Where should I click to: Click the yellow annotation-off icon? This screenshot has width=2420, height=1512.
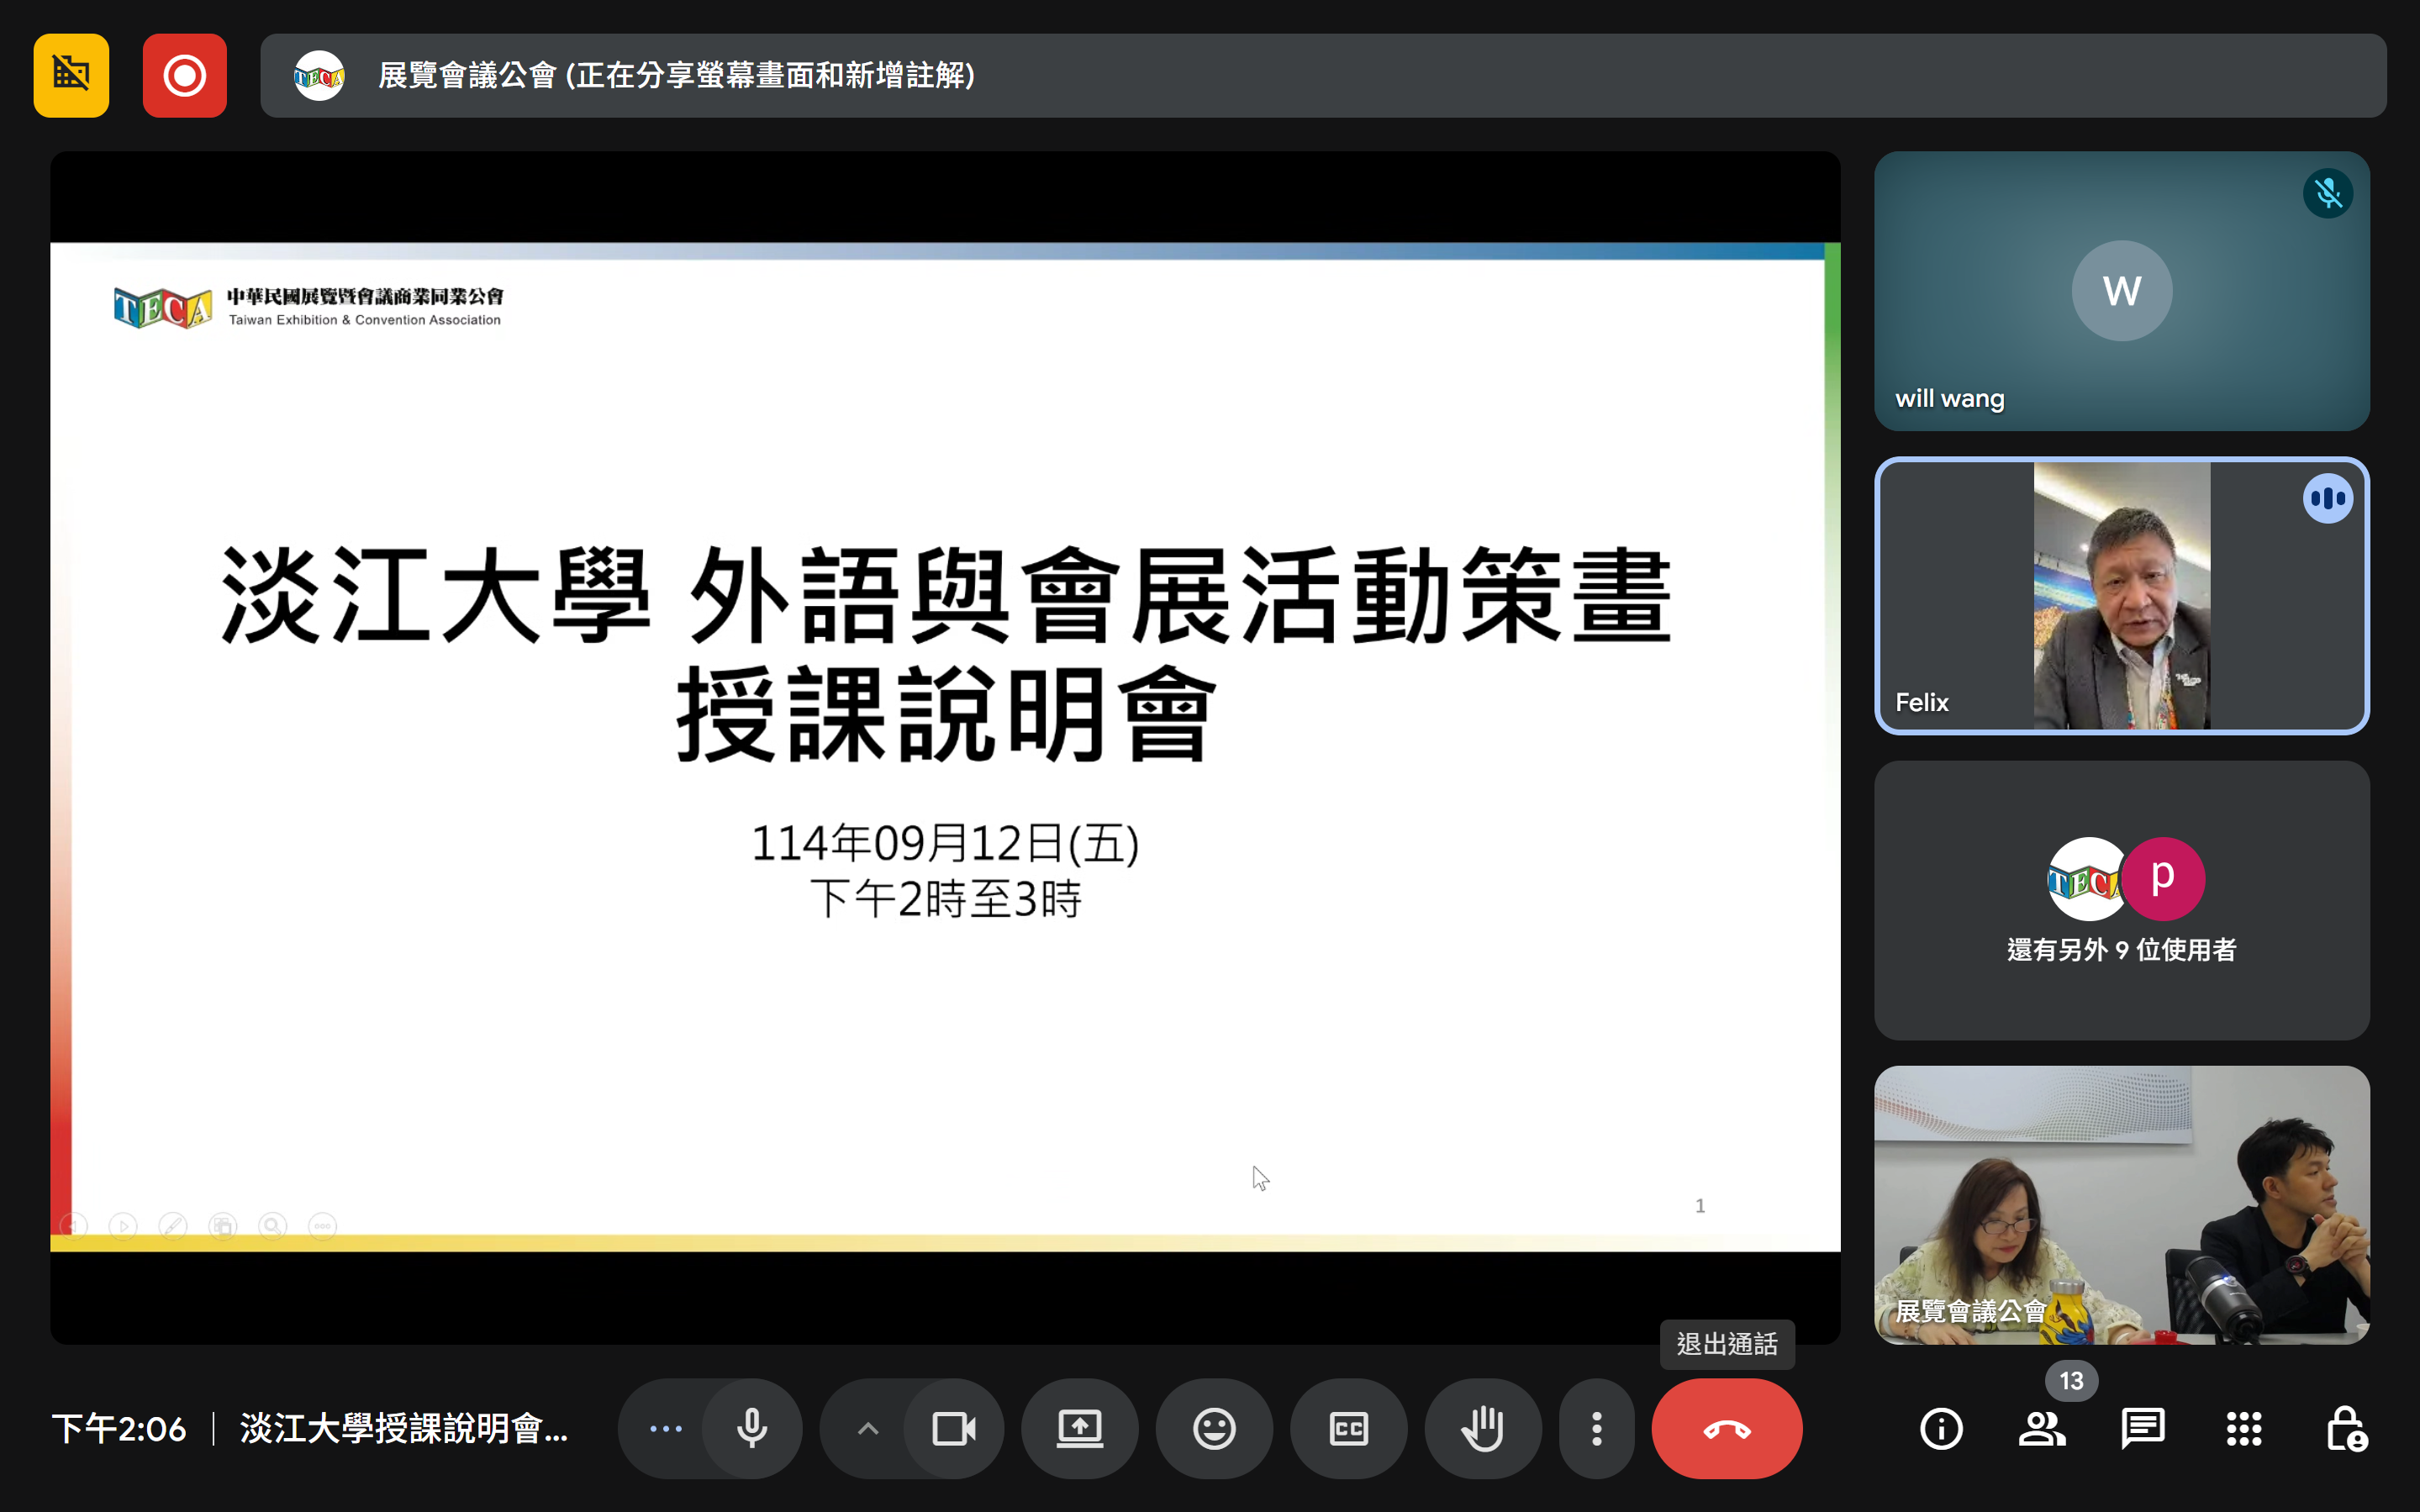(71, 76)
